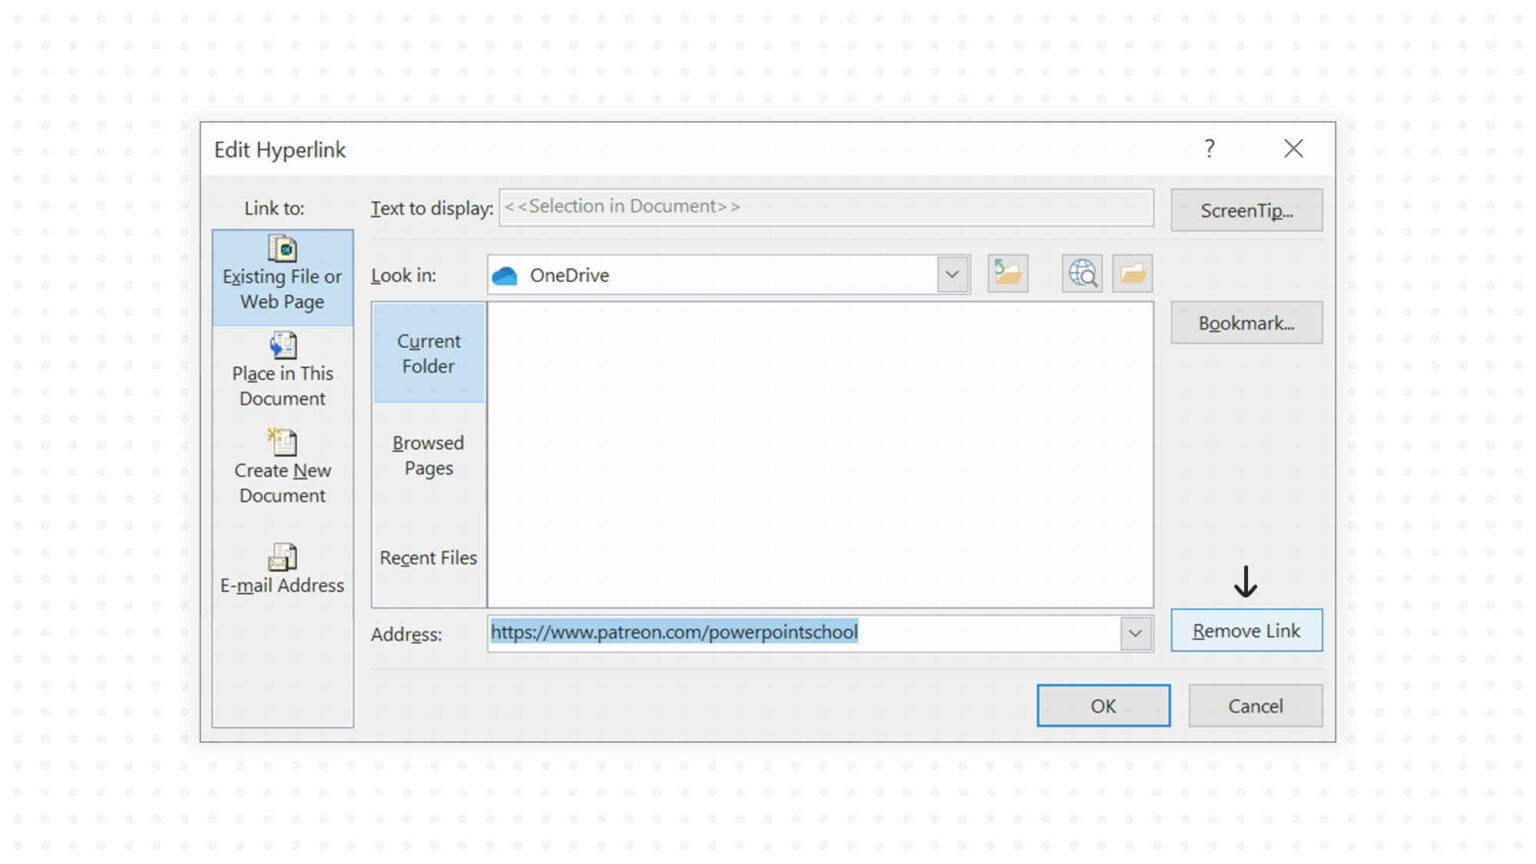Select the Existing File or Web Page icon

(x=282, y=250)
